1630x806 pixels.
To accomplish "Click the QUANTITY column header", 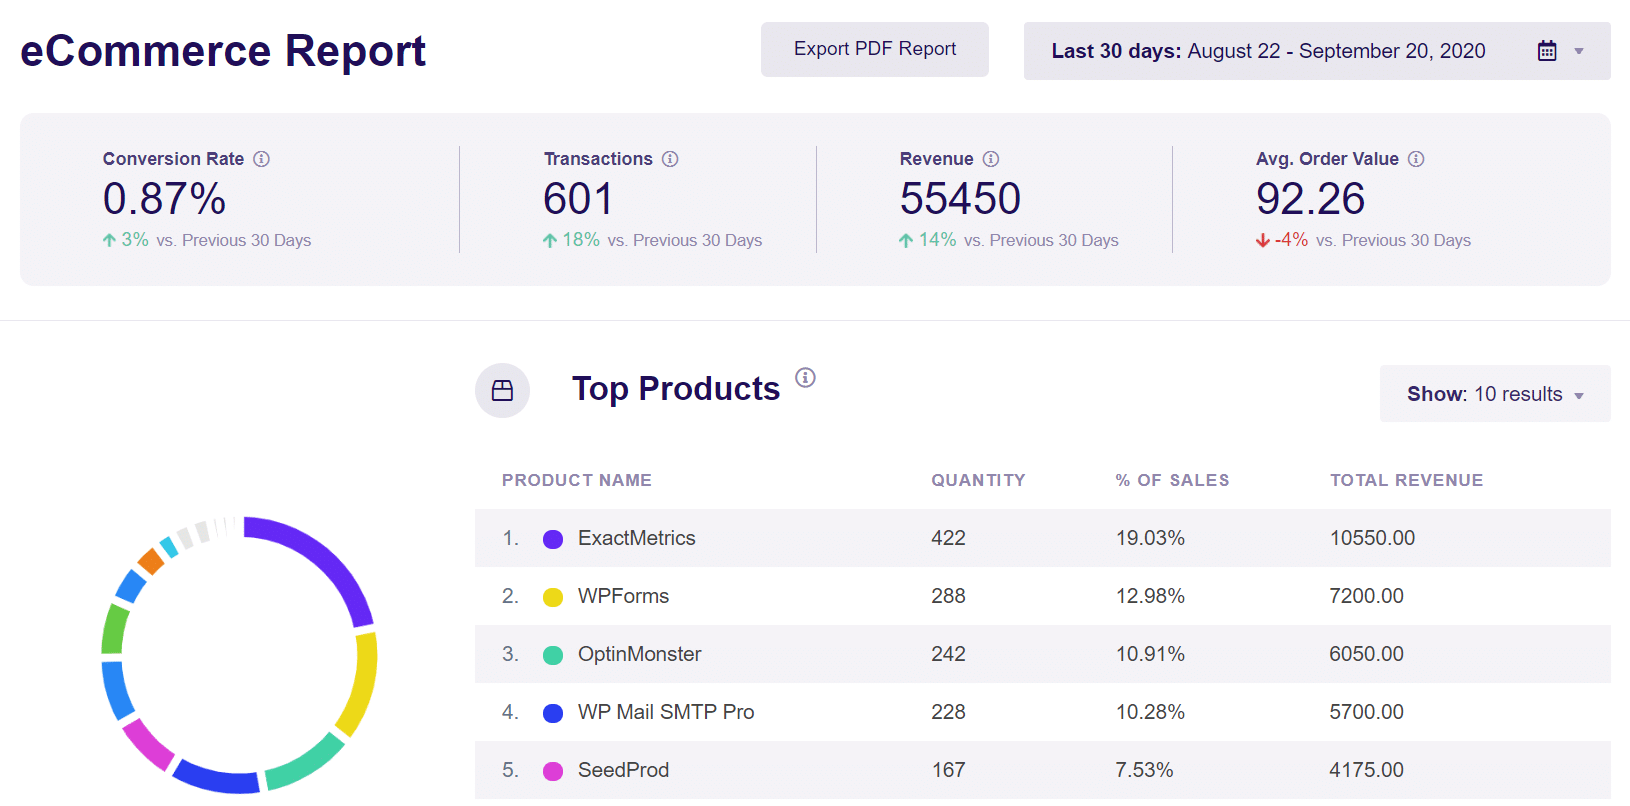I will tap(978, 480).
